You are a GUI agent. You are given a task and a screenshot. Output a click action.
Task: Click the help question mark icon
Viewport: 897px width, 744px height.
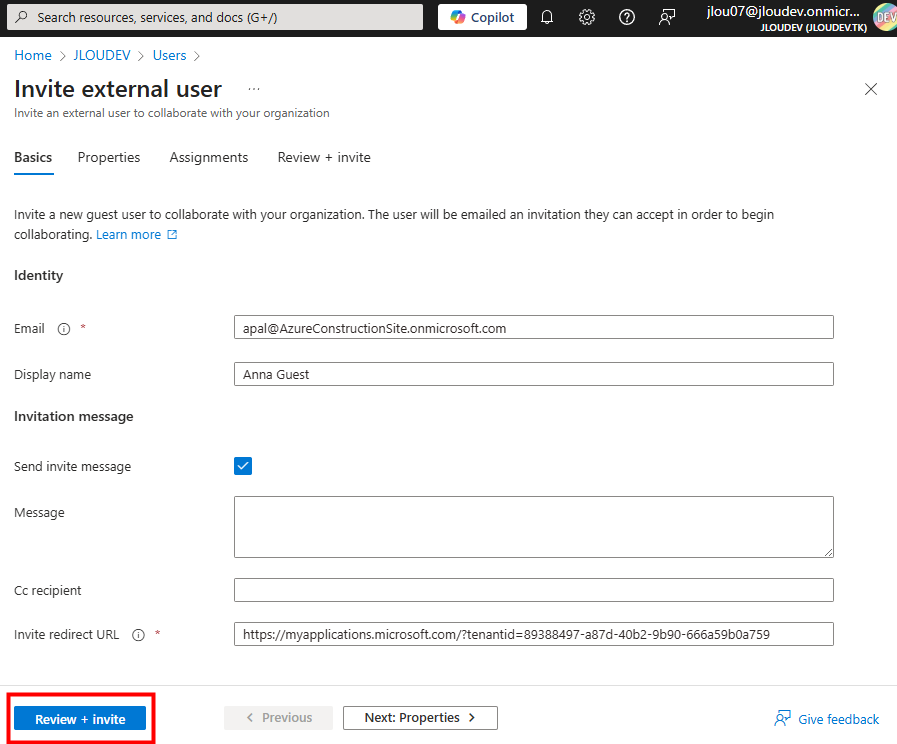(627, 17)
